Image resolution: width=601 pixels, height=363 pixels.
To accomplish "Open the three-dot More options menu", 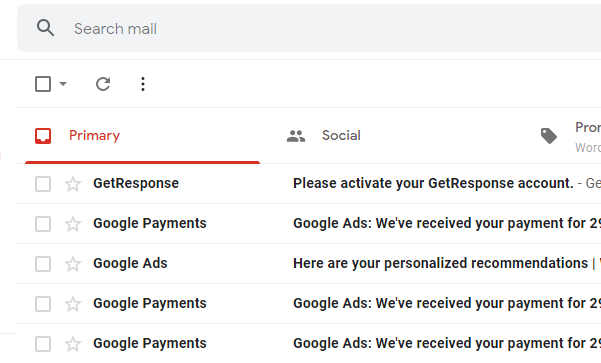I will (143, 84).
